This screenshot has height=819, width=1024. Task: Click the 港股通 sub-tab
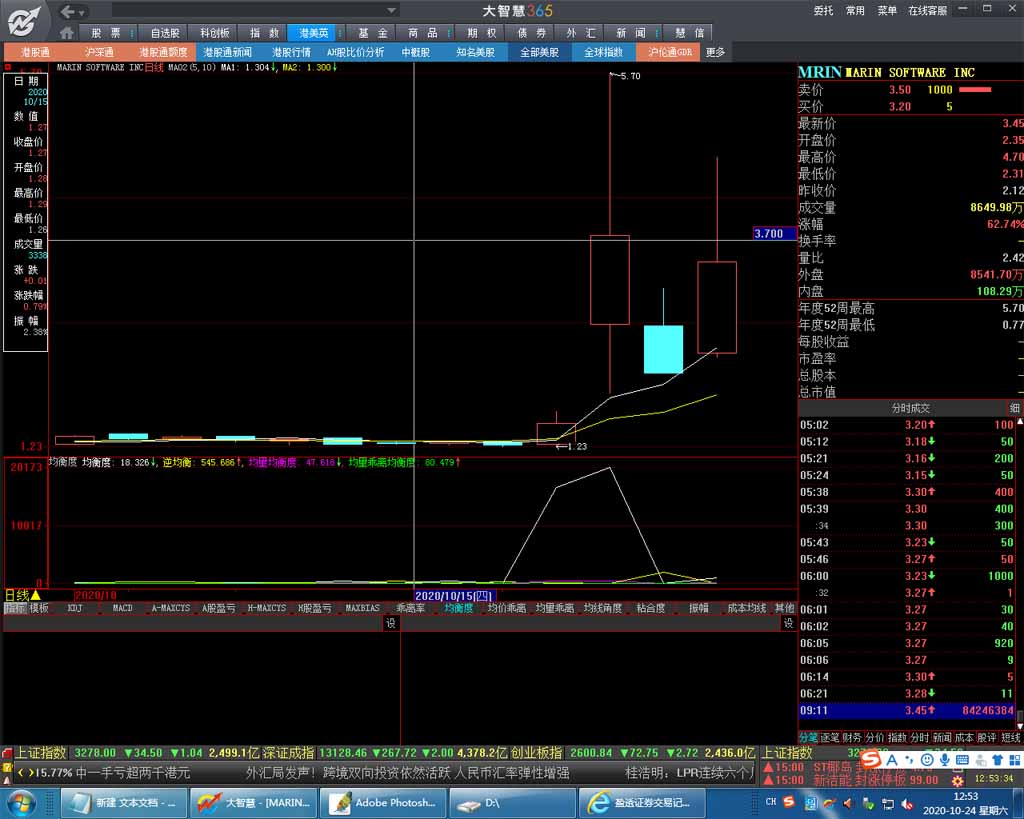pyautogui.click(x=35, y=52)
